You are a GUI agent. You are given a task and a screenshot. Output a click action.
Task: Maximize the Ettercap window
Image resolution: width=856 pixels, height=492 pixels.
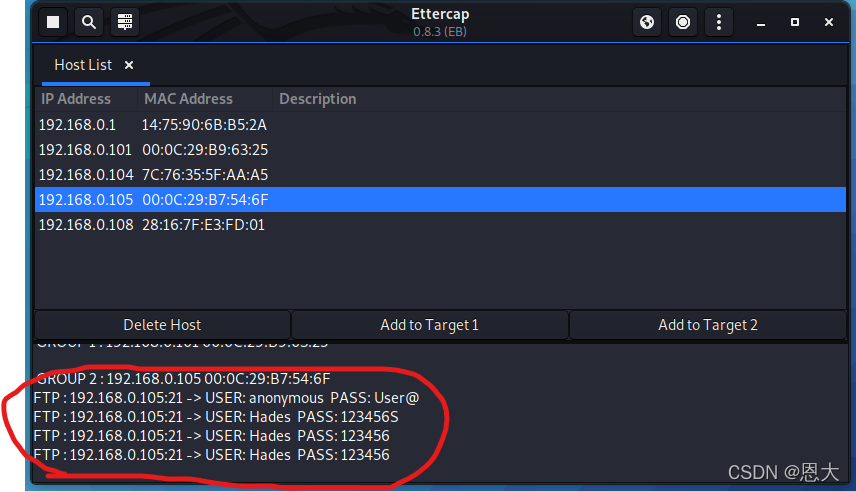[x=795, y=21]
